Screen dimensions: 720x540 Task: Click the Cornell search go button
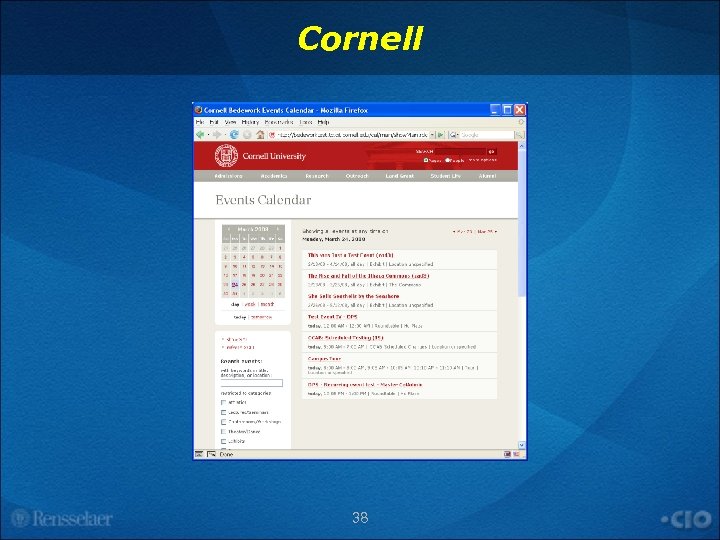coord(491,152)
